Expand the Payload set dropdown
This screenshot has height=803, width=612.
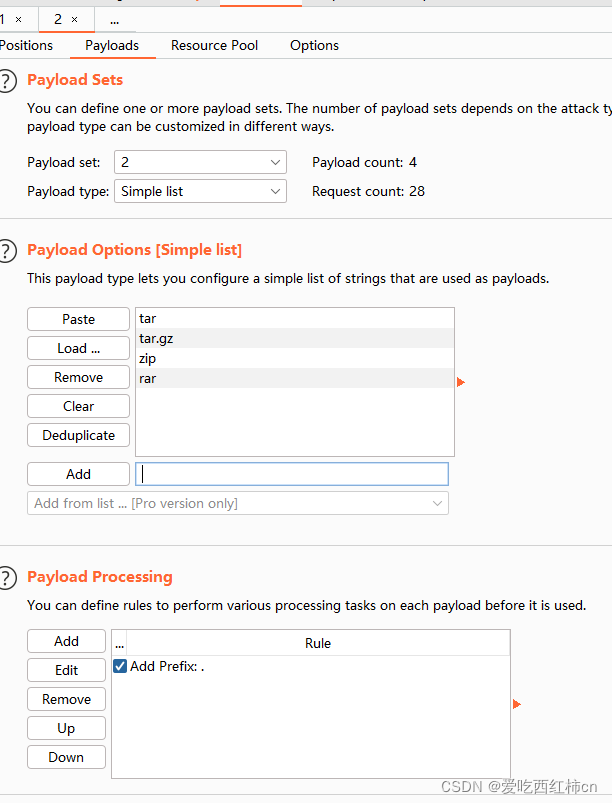coord(200,162)
